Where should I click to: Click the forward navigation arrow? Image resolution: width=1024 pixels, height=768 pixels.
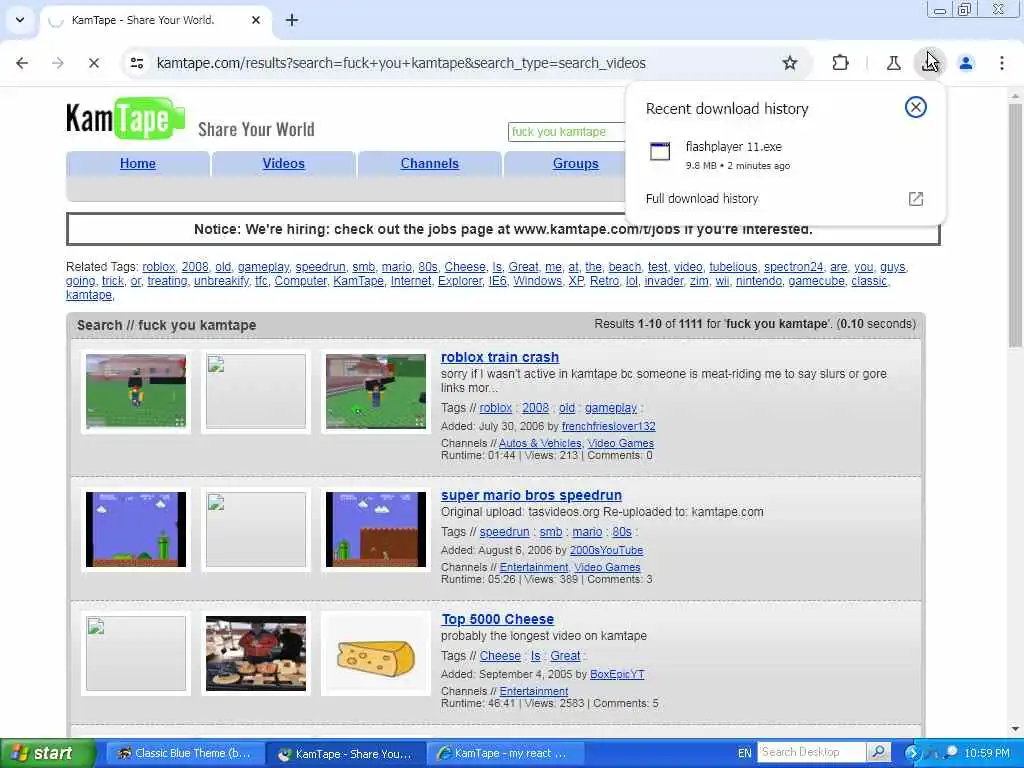click(x=58, y=63)
